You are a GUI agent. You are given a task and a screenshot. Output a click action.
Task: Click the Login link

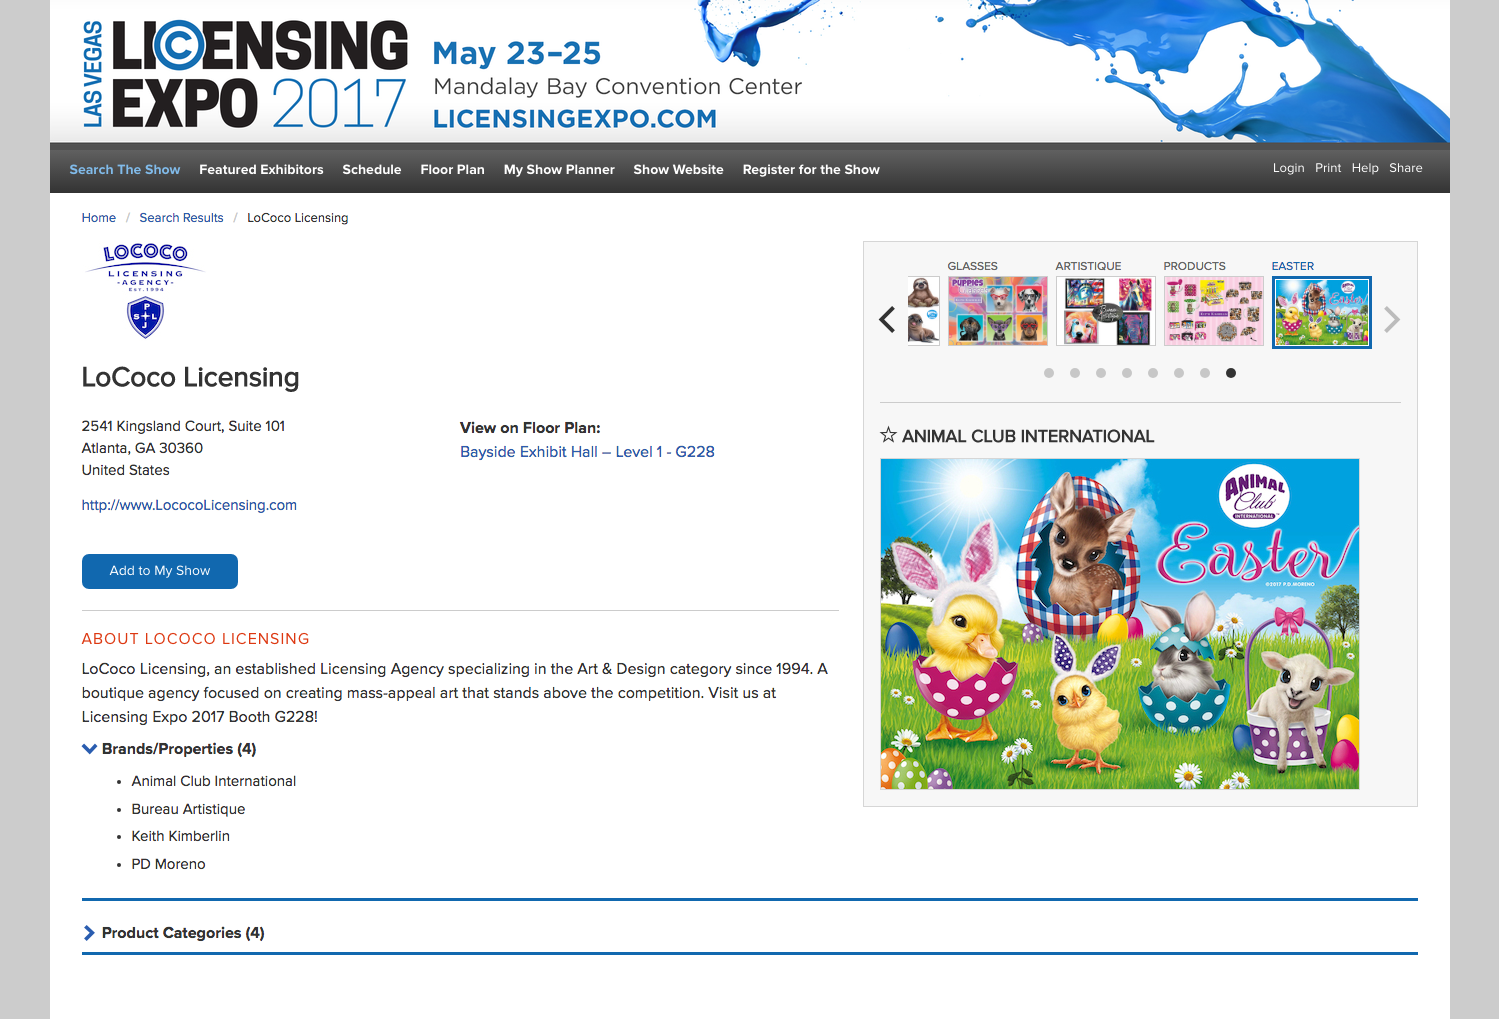coord(1288,168)
